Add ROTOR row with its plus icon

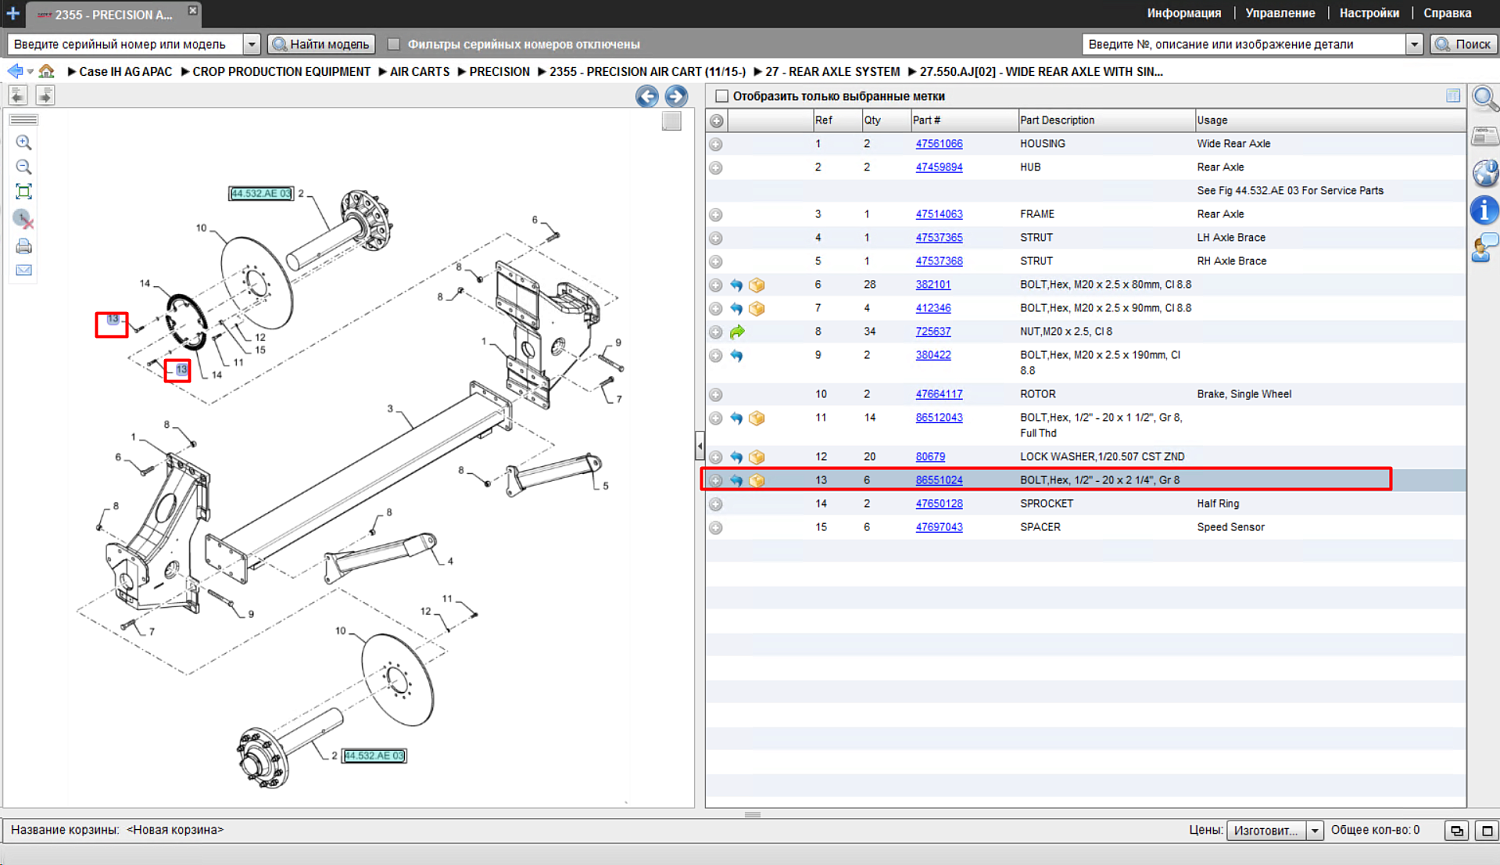pos(716,395)
